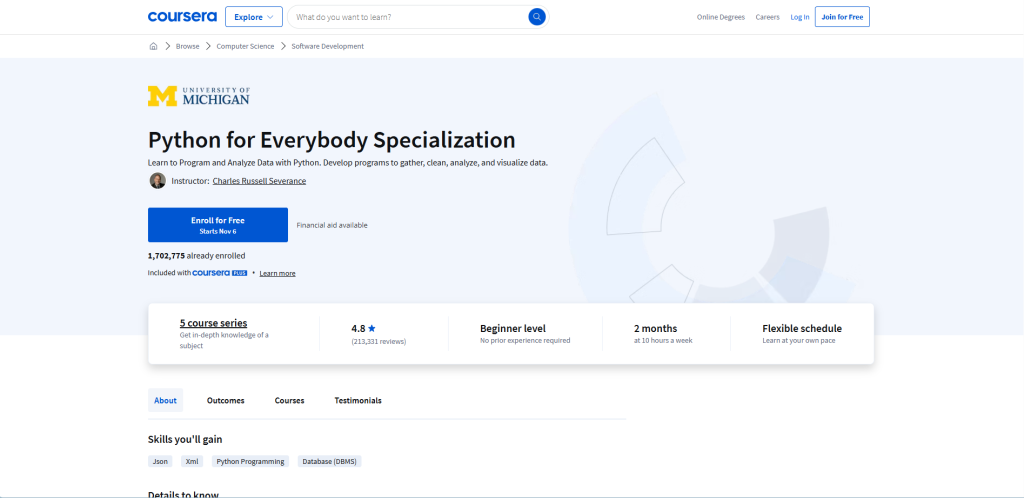Click the Database (DBMS) skill tag
This screenshot has width=1024, height=498.
(330, 461)
